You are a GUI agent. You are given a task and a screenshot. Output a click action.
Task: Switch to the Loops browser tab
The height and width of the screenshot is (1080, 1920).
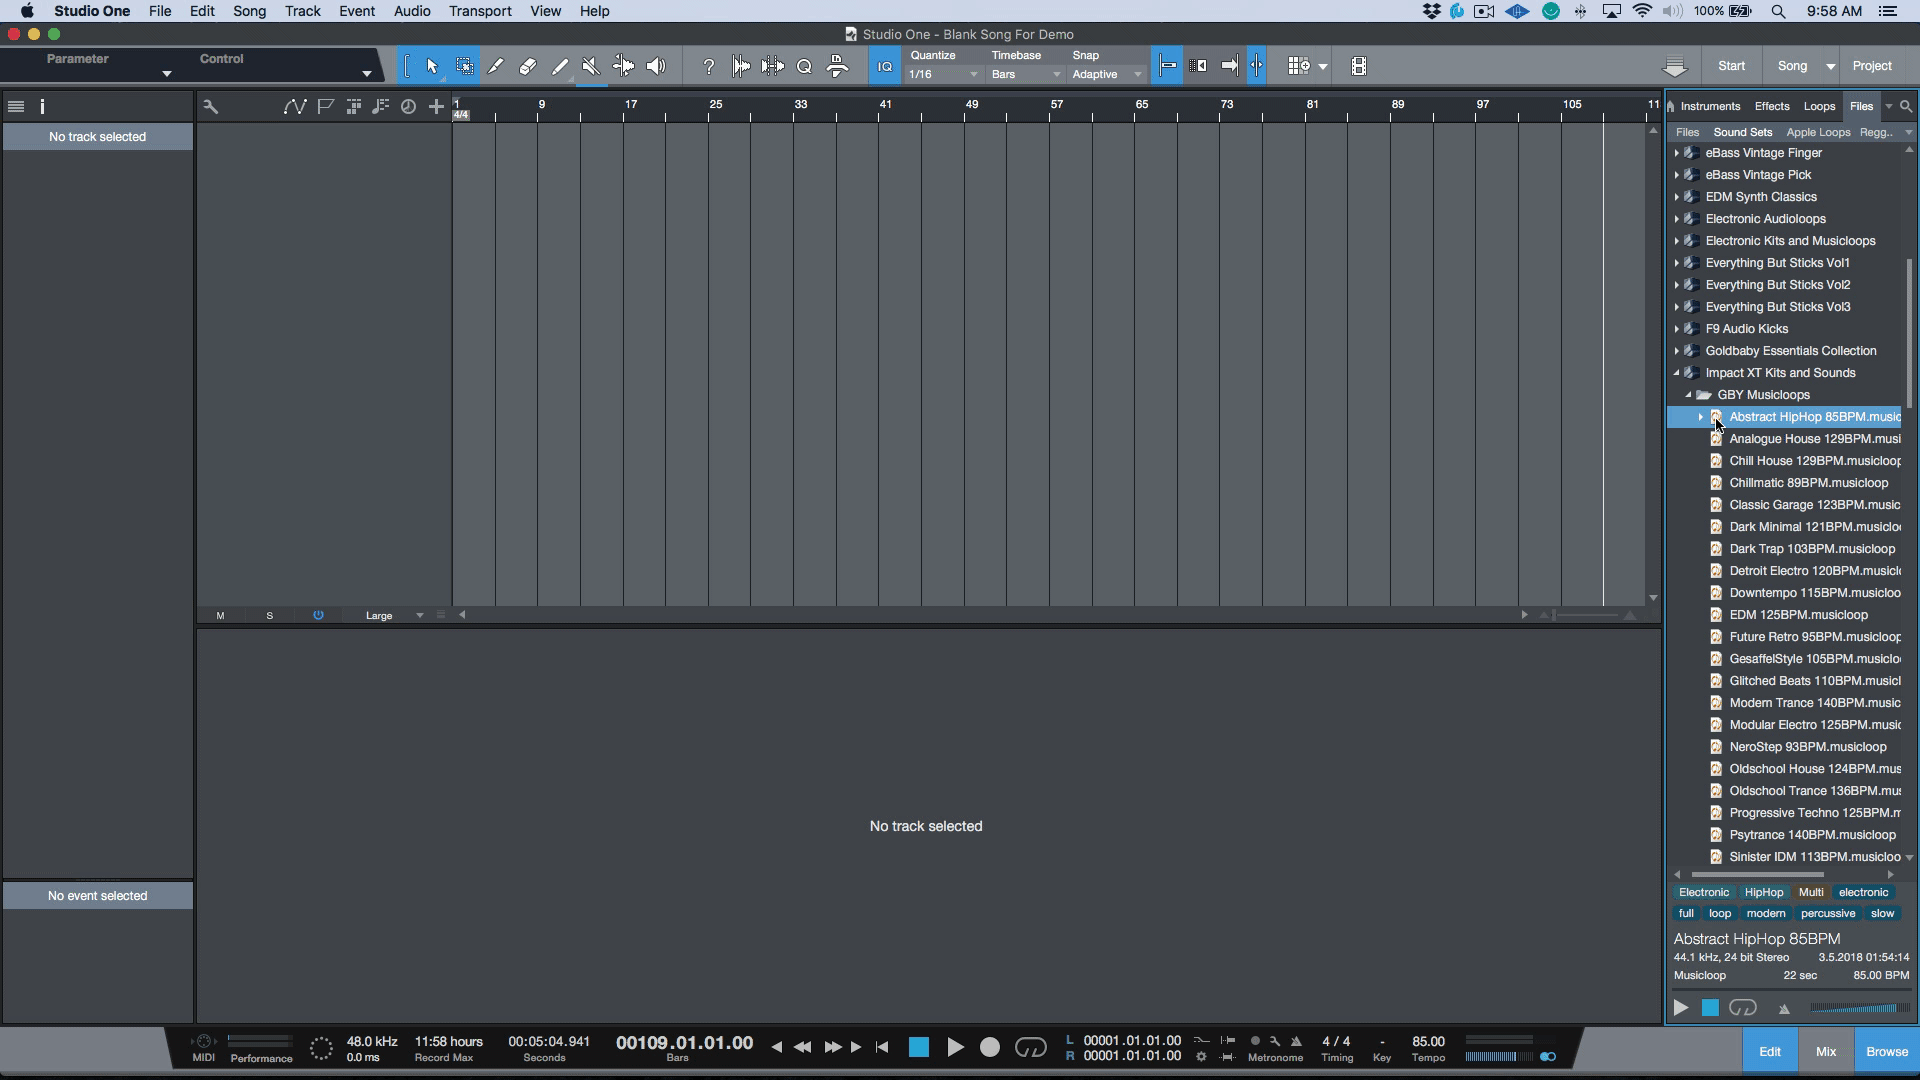pos(1819,106)
